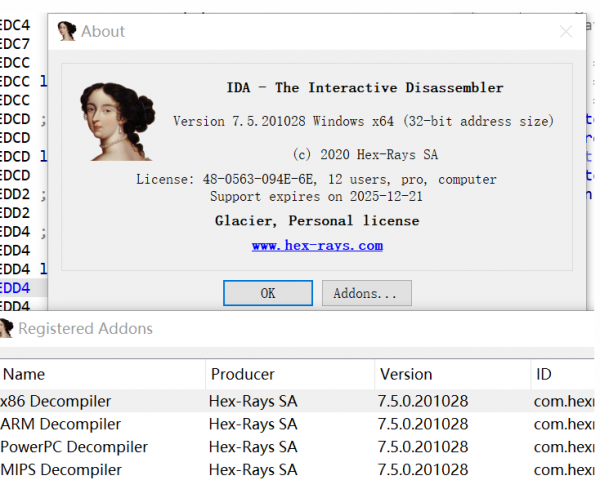
Task: Click the Registered Addons window icon
Action: [6, 328]
